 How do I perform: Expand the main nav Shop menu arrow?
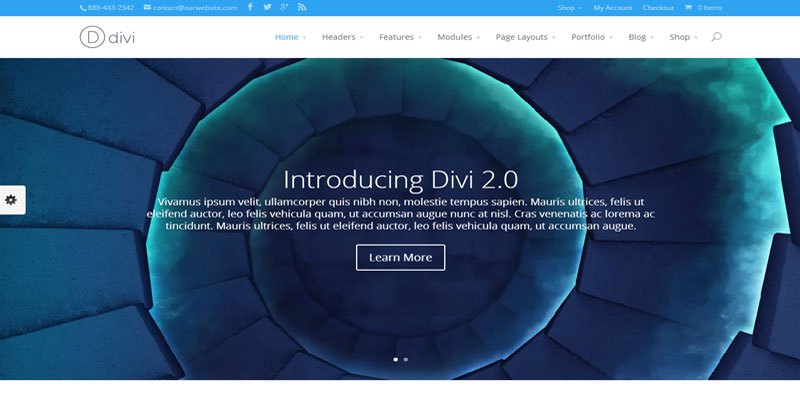[x=696, y=37]
